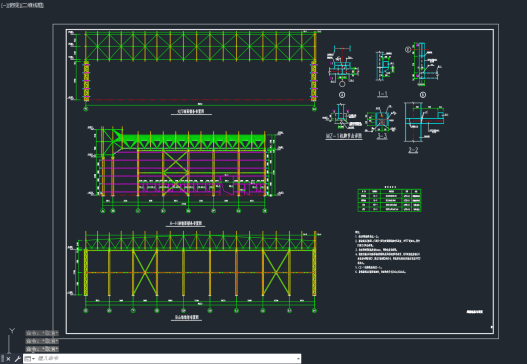Screen dimensions: 527x364
Task: Select the 1-1 section detail label
Action: 382,94
